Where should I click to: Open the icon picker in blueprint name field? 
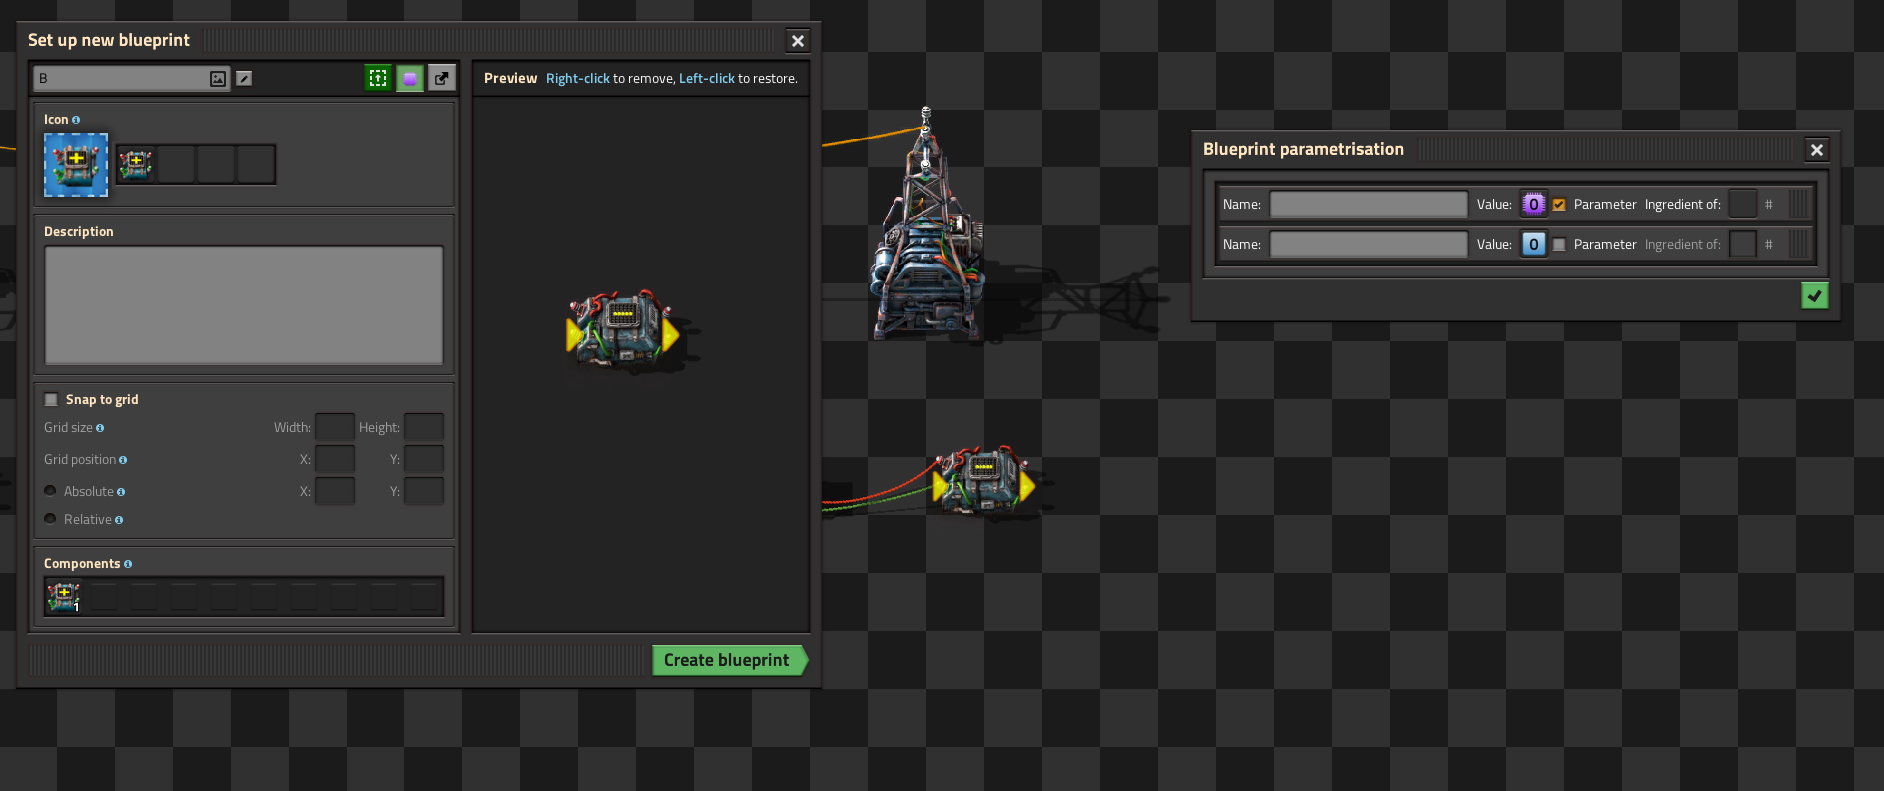point(217,79)
